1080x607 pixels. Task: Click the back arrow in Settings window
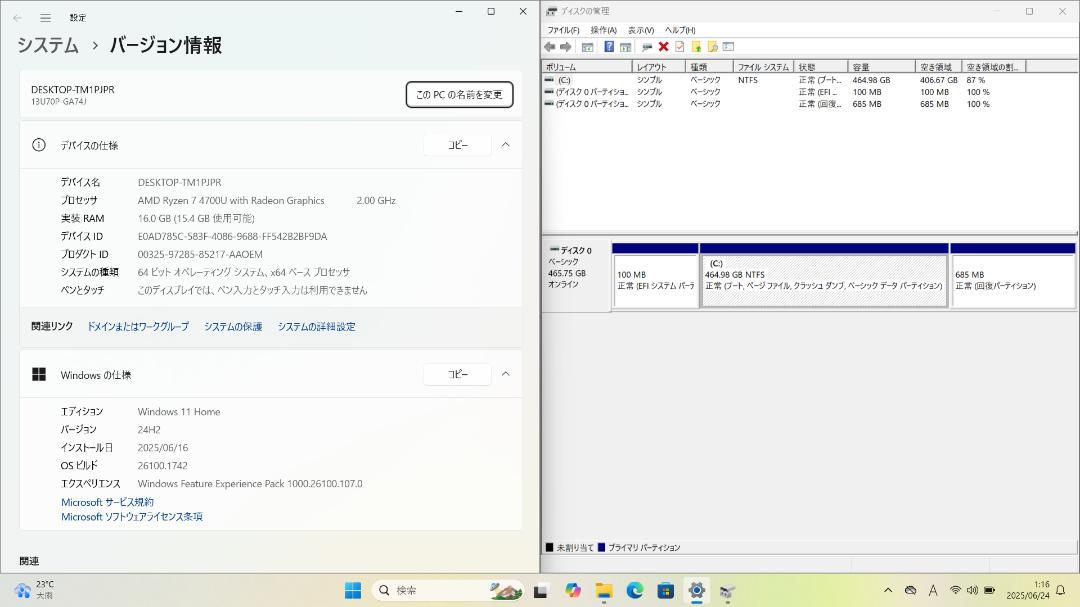17,18
